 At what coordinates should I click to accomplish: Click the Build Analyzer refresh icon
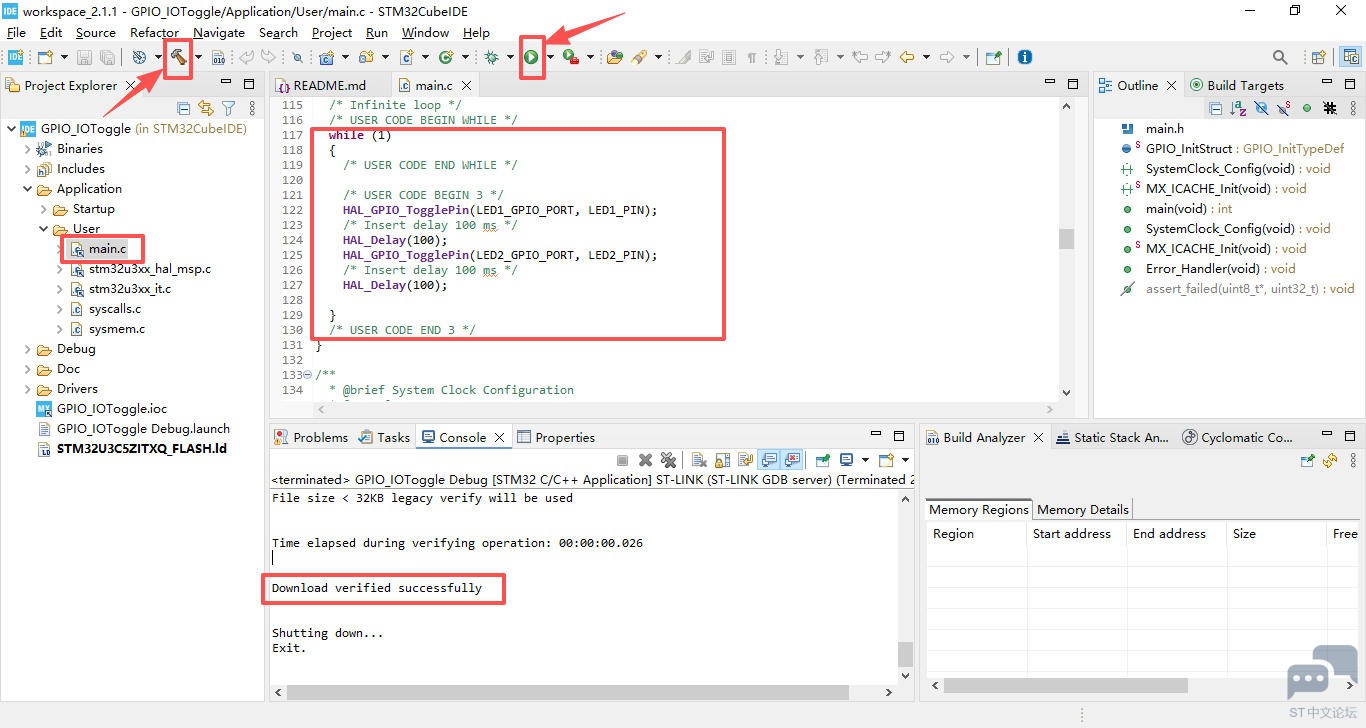click(x=1330, y=460)
